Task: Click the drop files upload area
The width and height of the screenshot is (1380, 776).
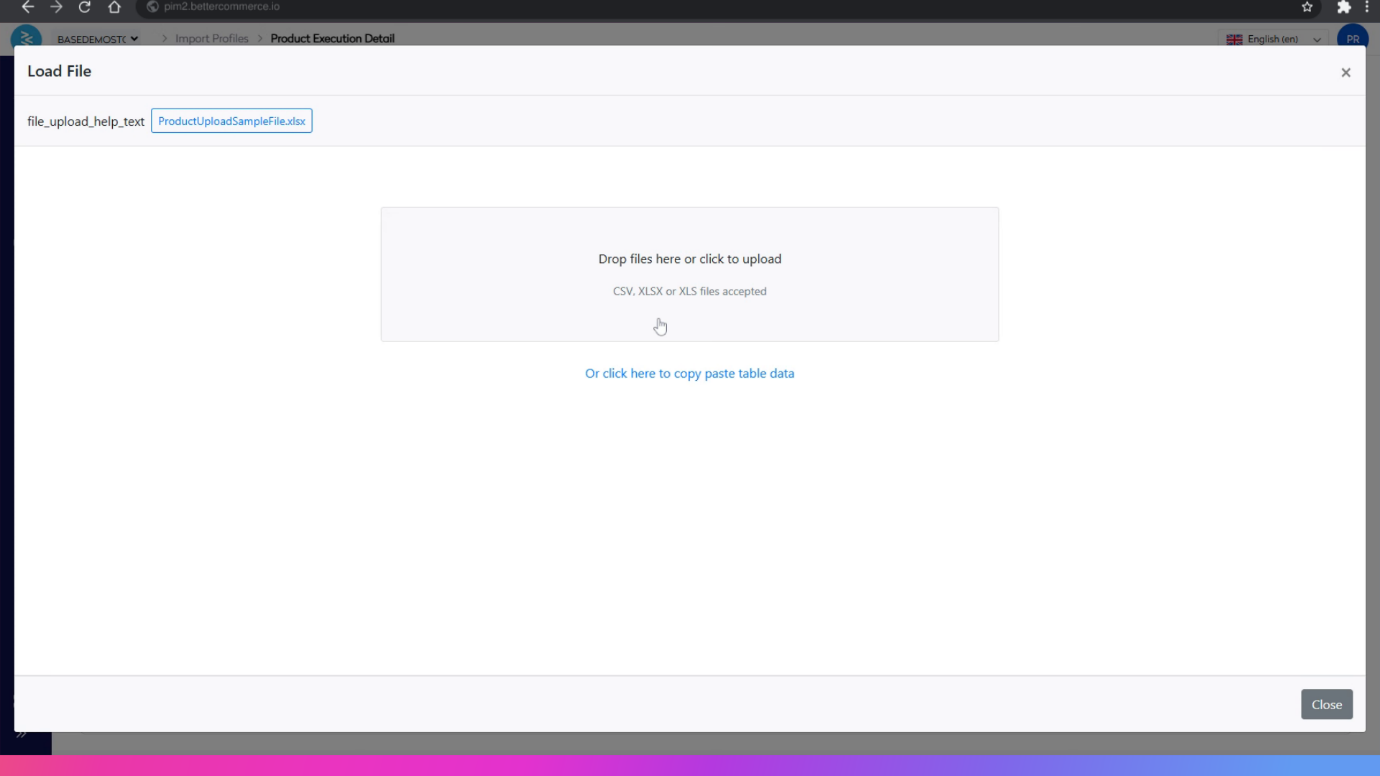Action: (x=689, y=274)
